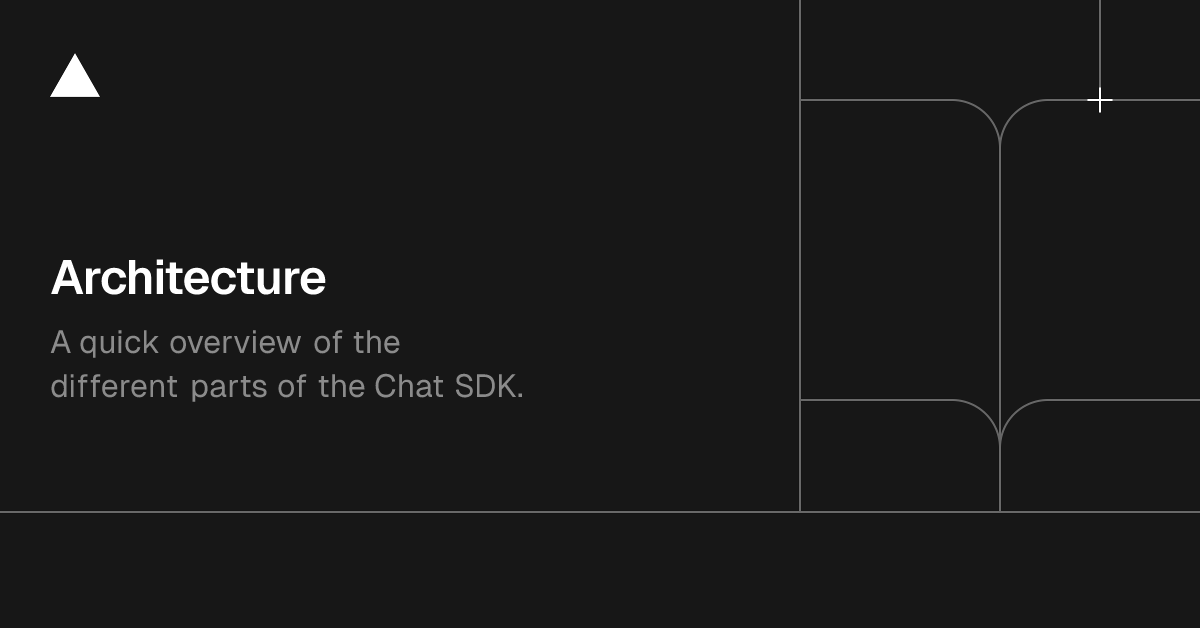
Task: Click the long horizontal divider line
Action: pyautogui.click(x=400, y=512)
